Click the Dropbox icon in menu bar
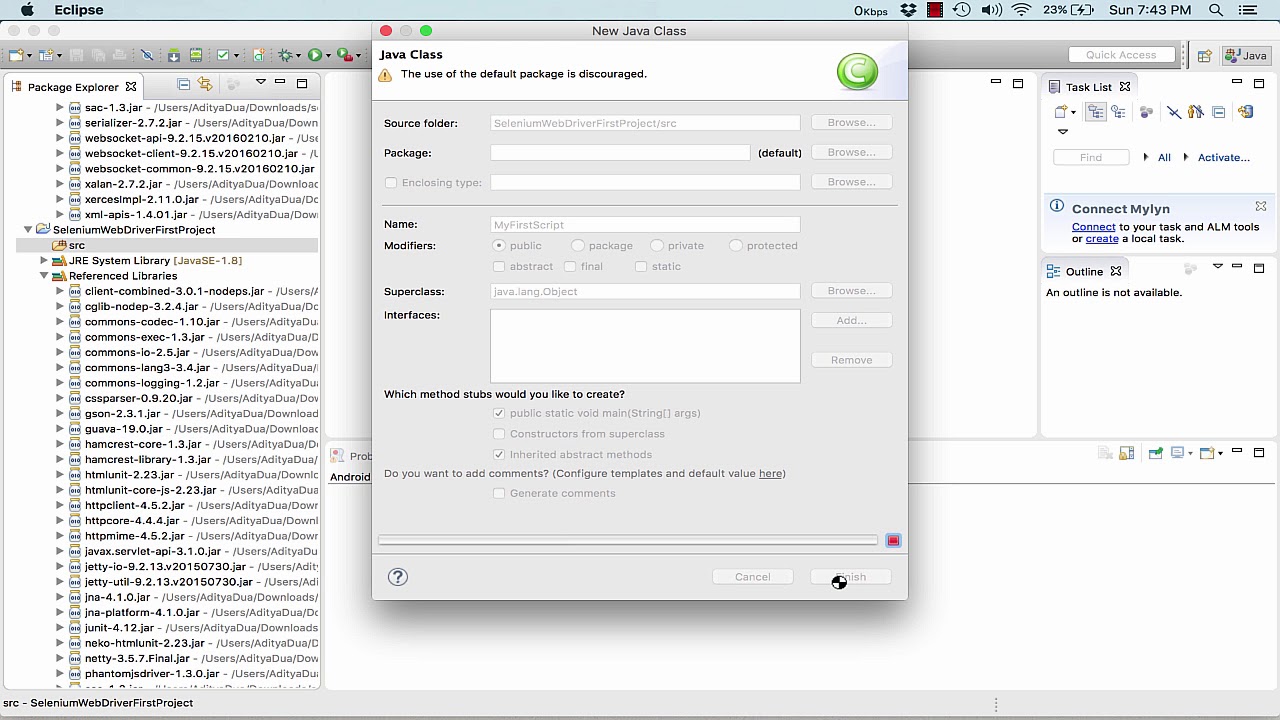This screenshot has width=1280, height=720. (908, 10)
